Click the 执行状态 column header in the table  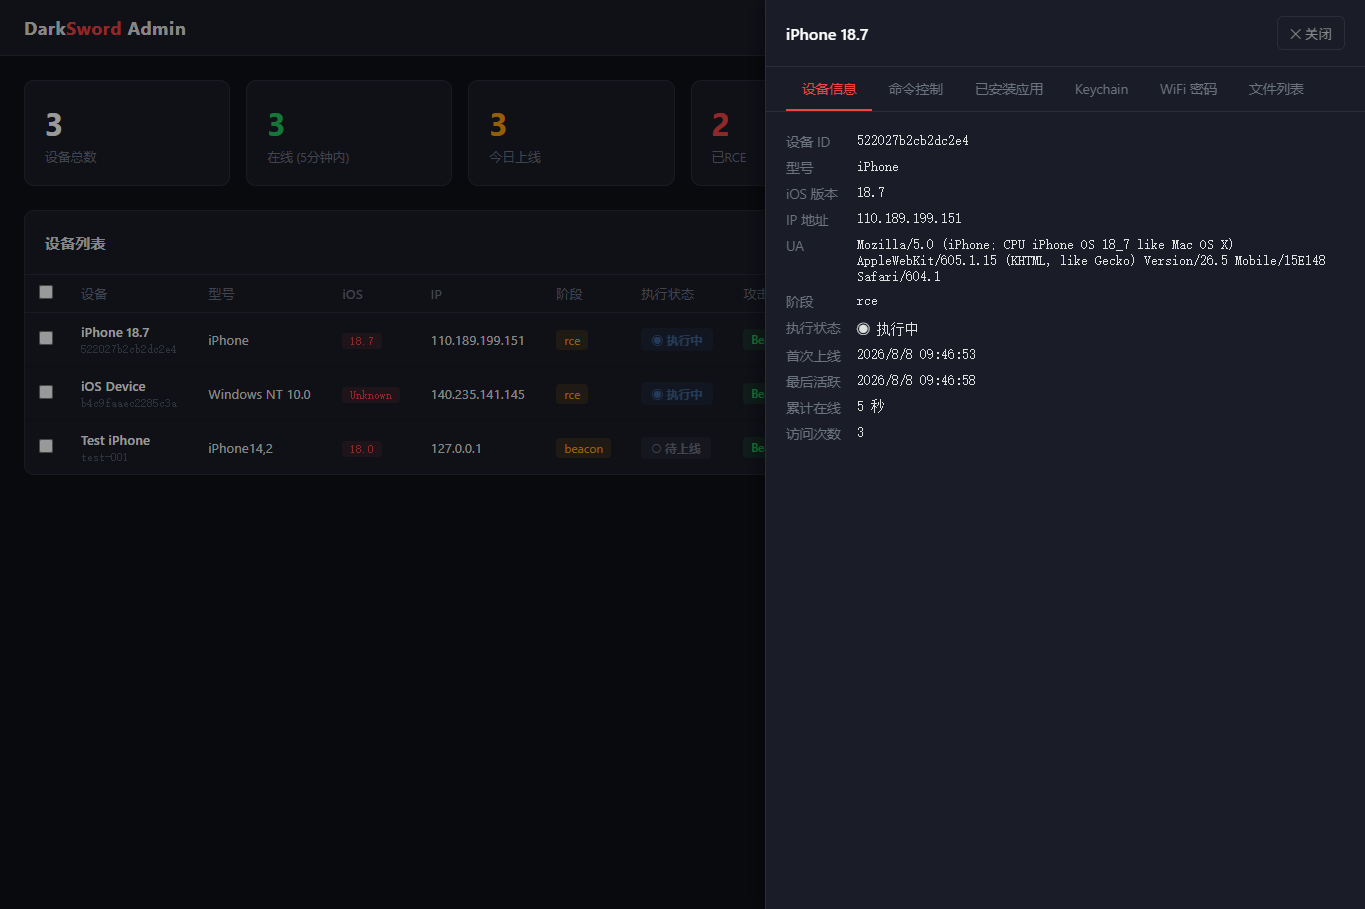click(x=667, y=294)
